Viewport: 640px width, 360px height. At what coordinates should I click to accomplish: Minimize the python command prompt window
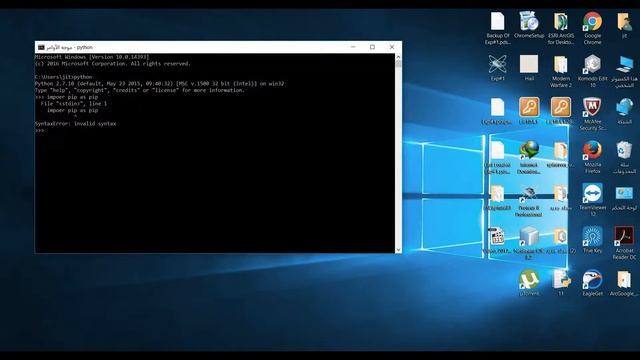pyautogui.click(x=353, y=47)
